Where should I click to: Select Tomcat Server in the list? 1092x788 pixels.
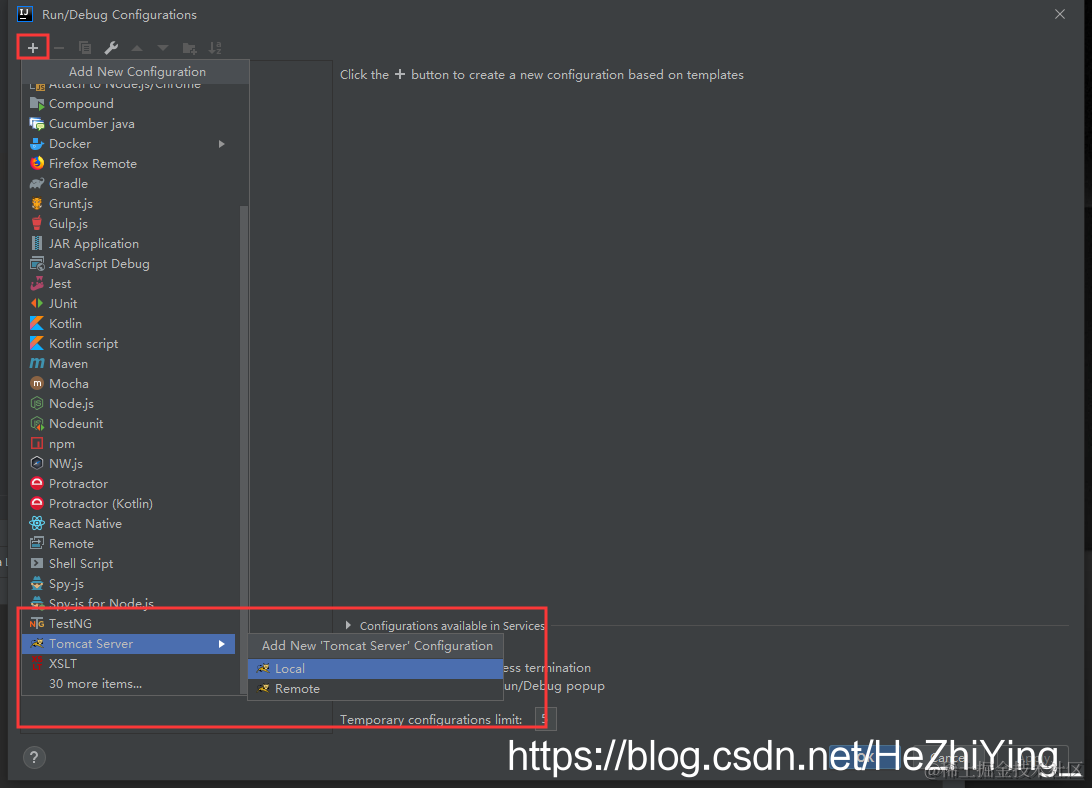[128, 644]
